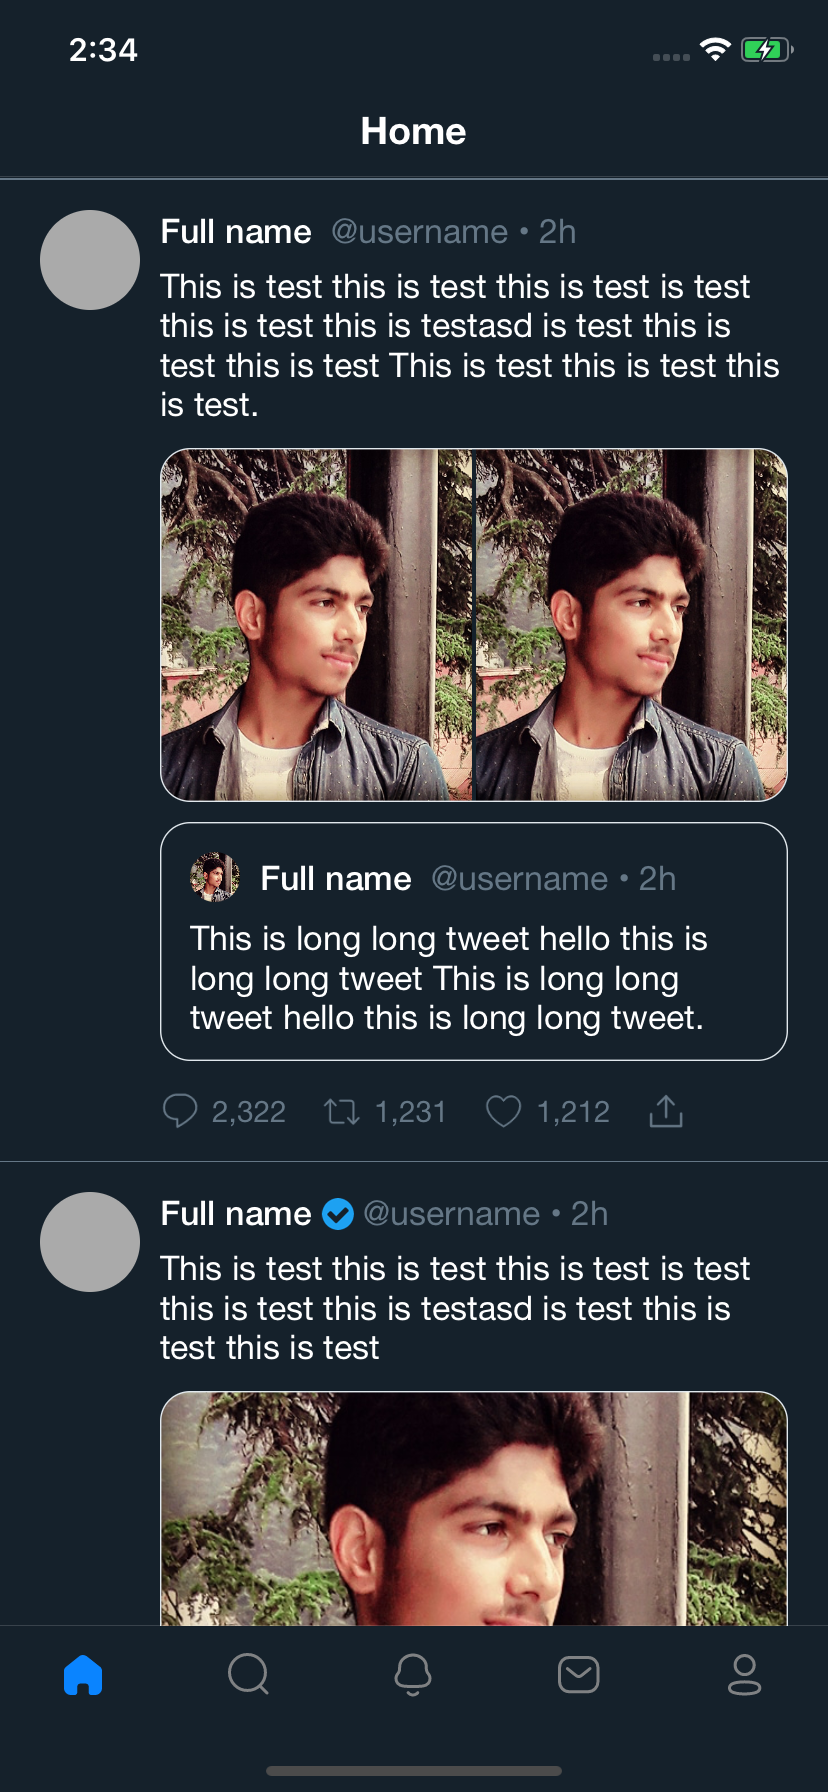Open the Search tab in bottom bar
The width and height of the screenshot is (828, 1792).
point(248,1674)
